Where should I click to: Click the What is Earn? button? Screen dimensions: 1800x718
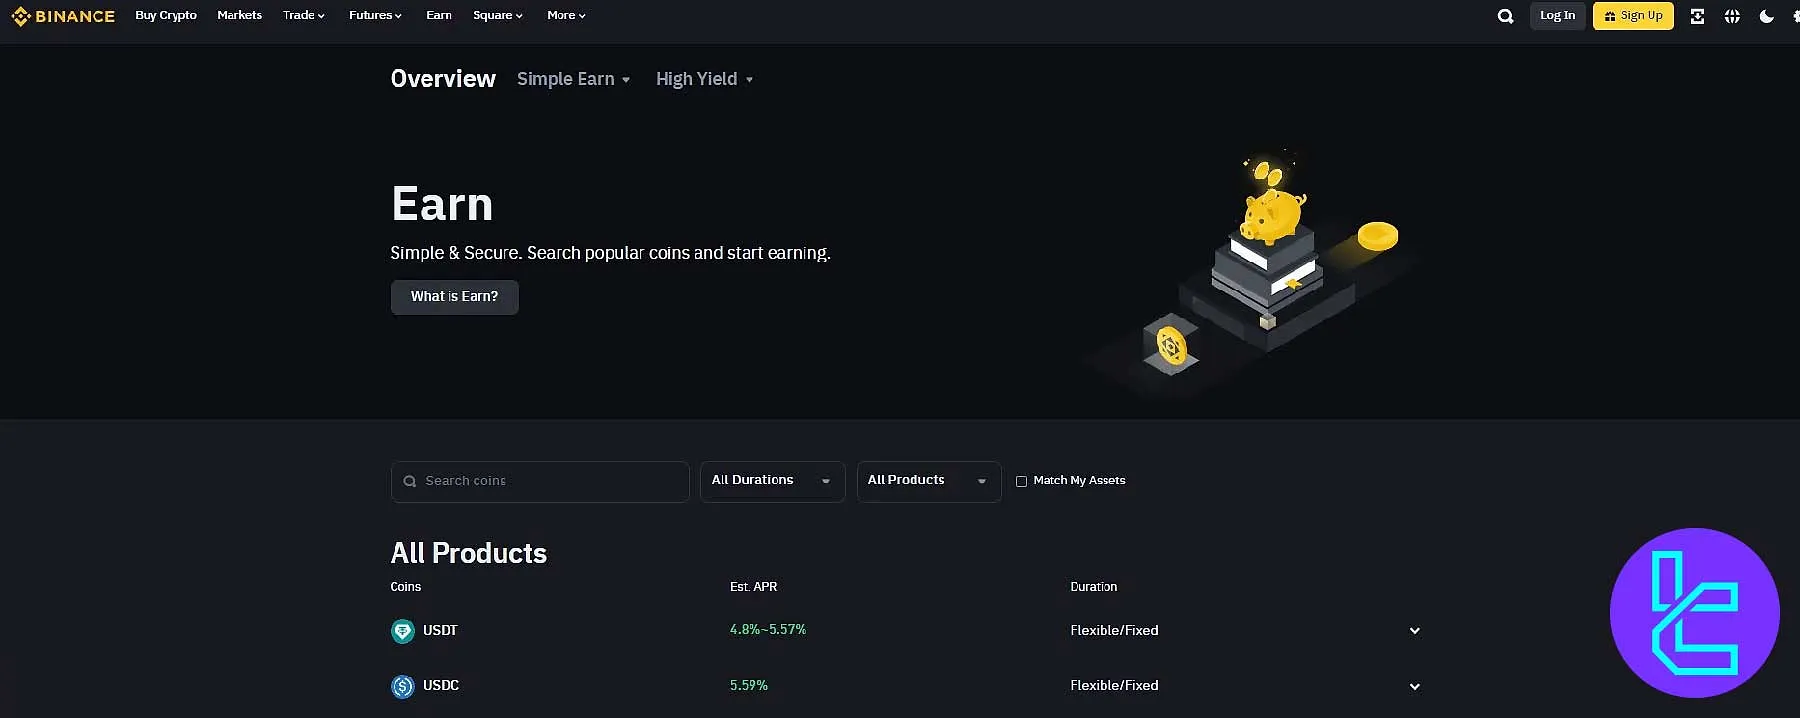pos(454,297)
